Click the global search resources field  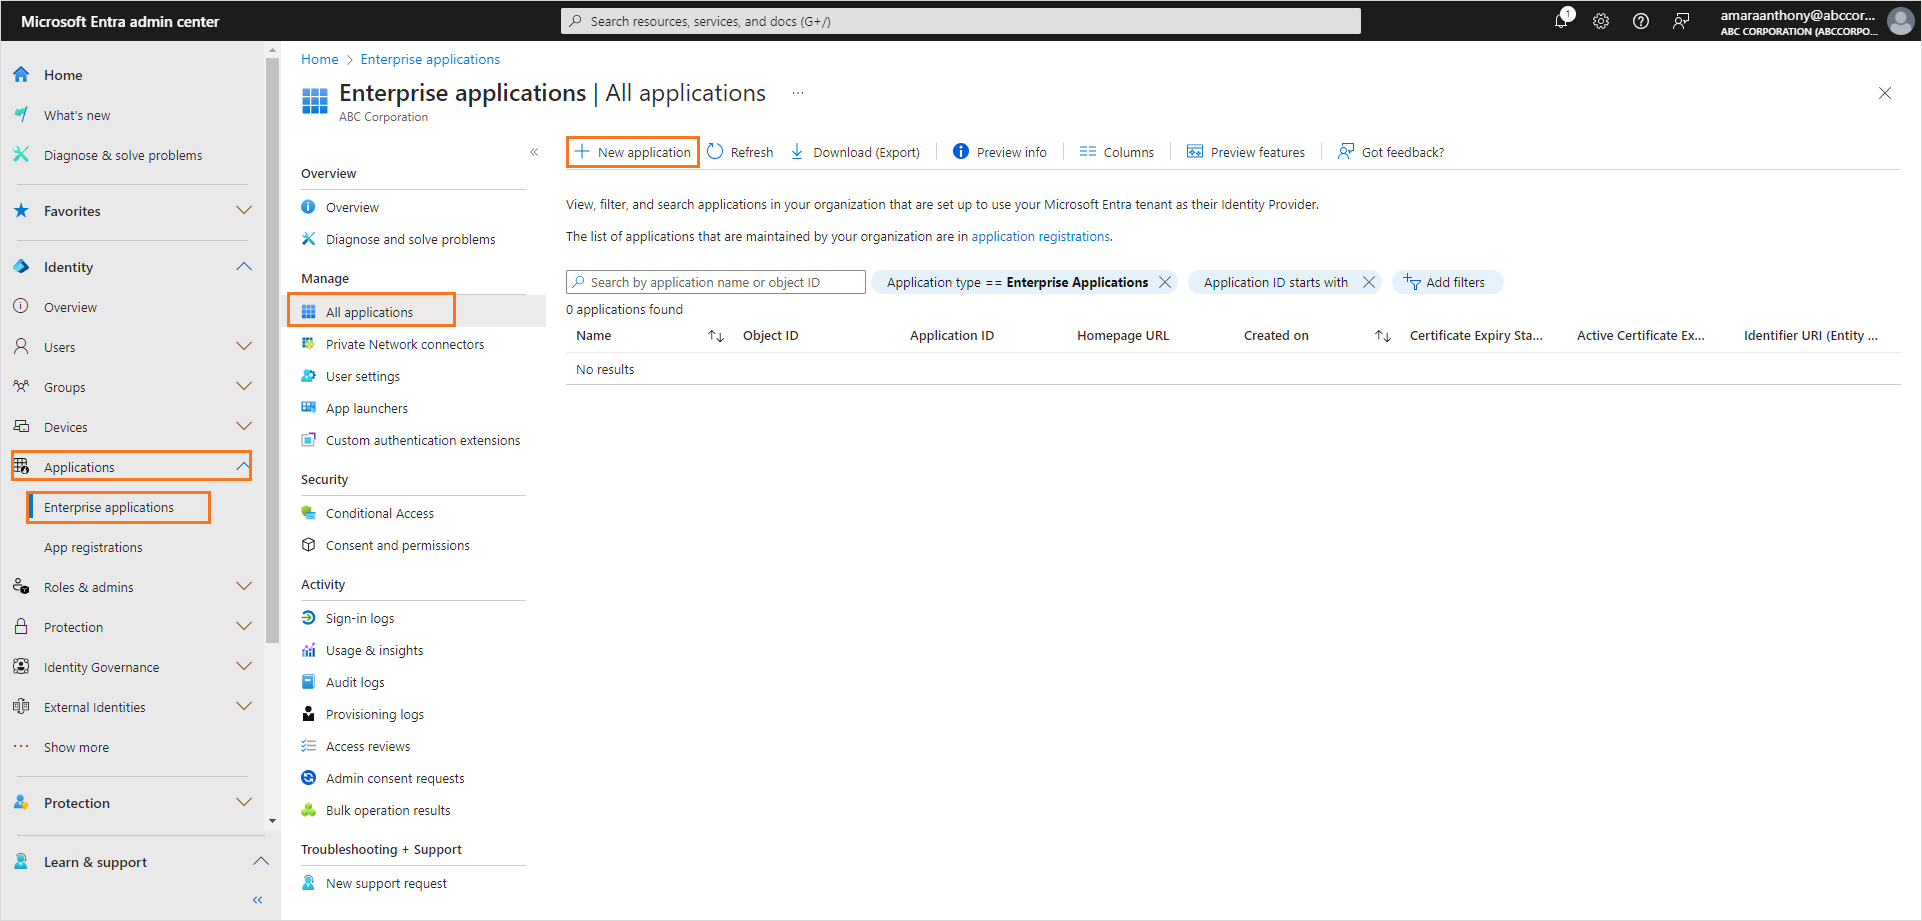(960, 21)
